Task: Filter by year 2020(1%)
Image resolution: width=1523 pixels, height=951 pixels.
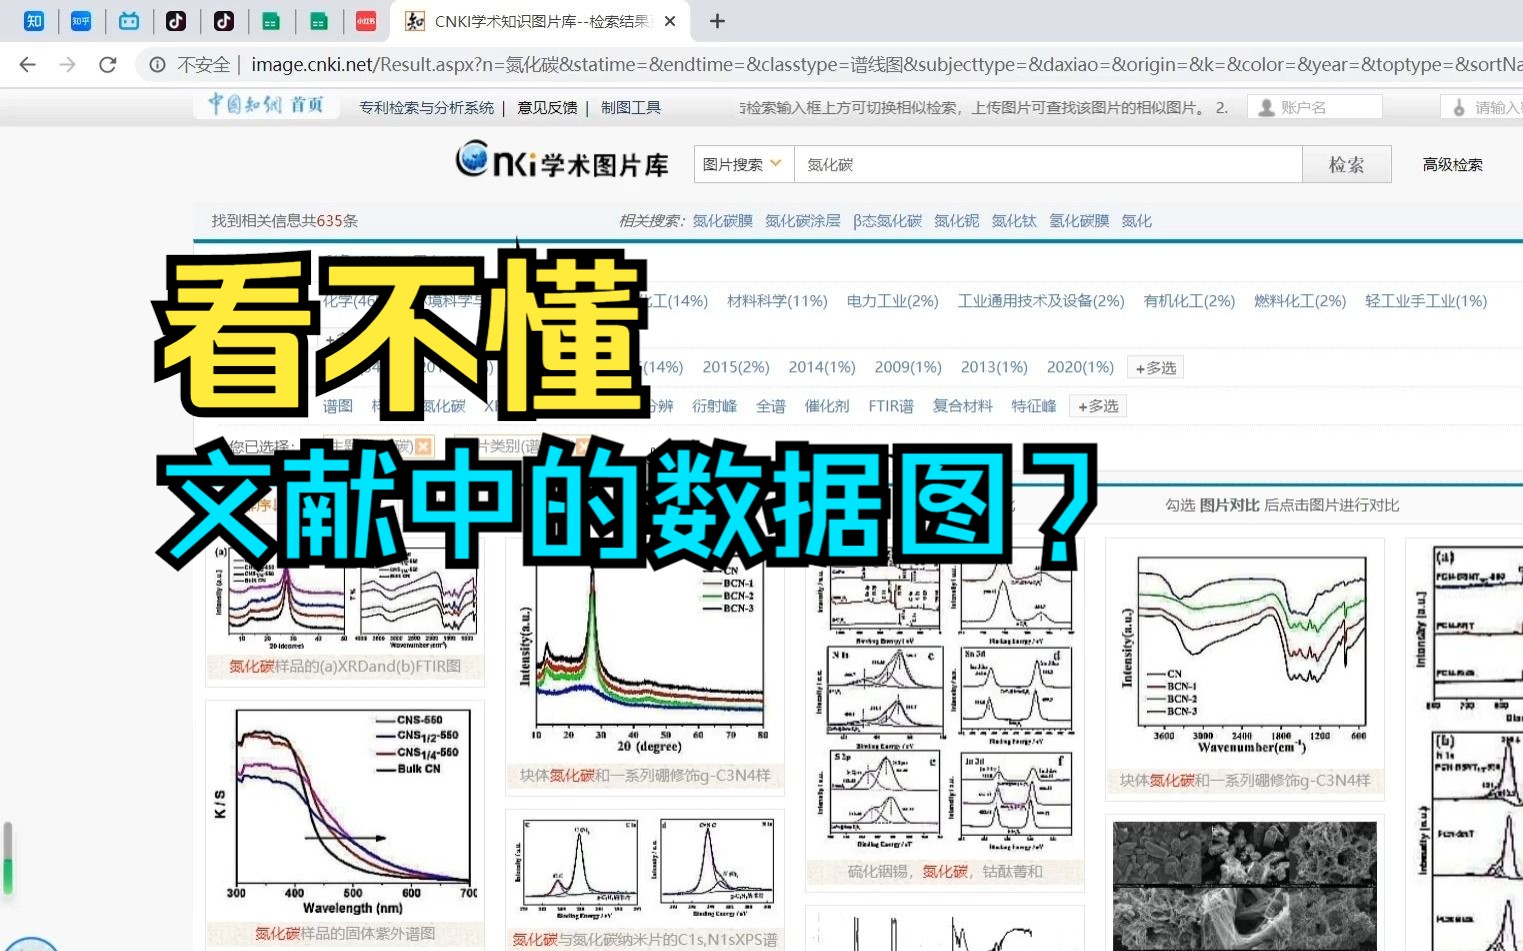Action: pos(1080,367)
